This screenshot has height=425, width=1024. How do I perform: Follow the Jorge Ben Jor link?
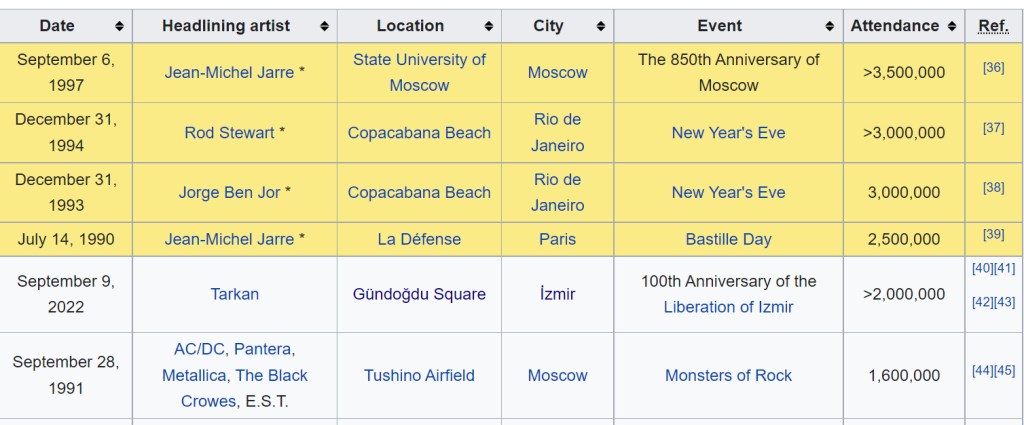(x=229, y=192)
